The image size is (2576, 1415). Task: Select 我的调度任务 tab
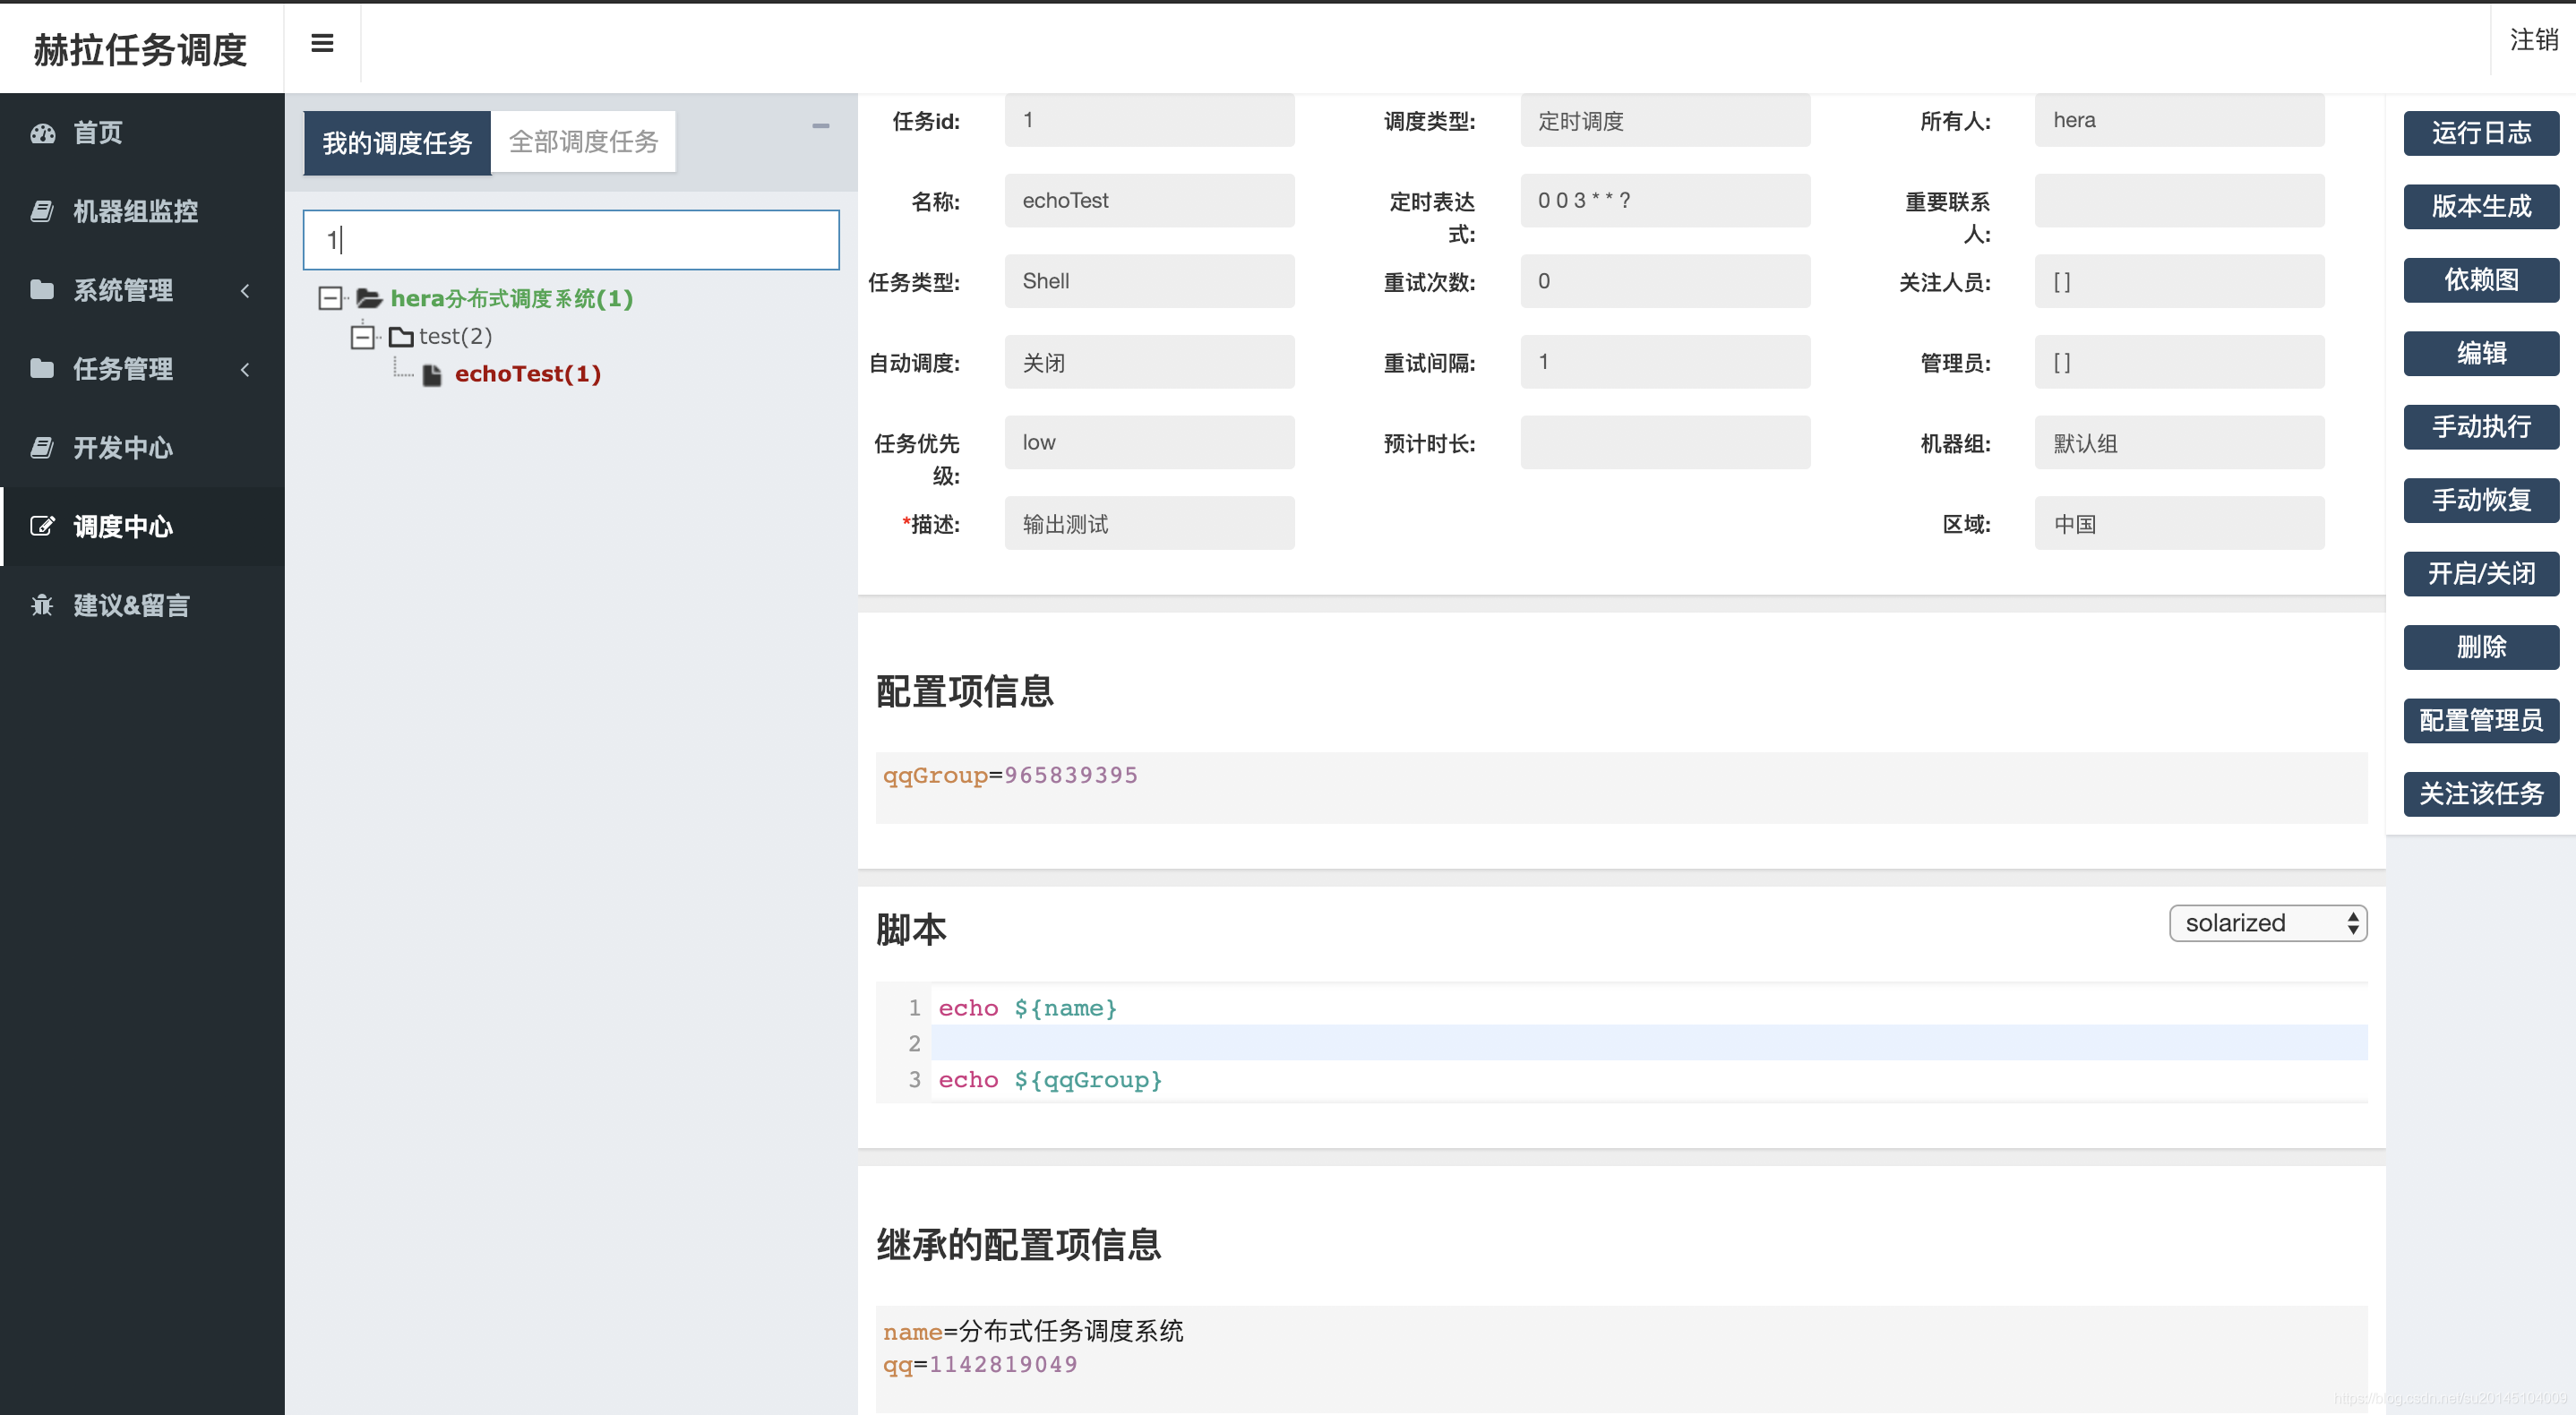click(397, 143)
